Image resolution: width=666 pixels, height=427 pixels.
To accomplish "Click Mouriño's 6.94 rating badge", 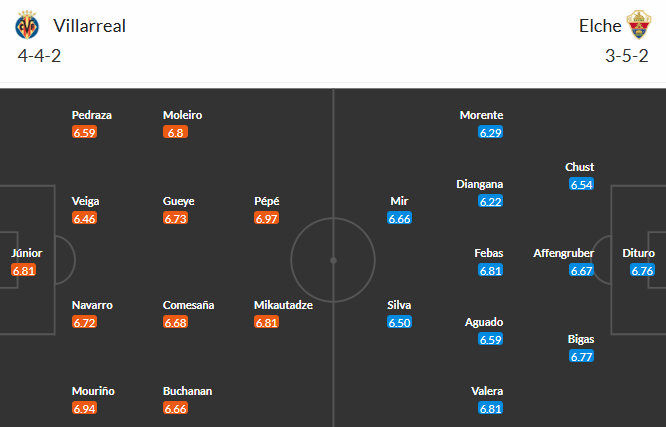I will [85, 409].
